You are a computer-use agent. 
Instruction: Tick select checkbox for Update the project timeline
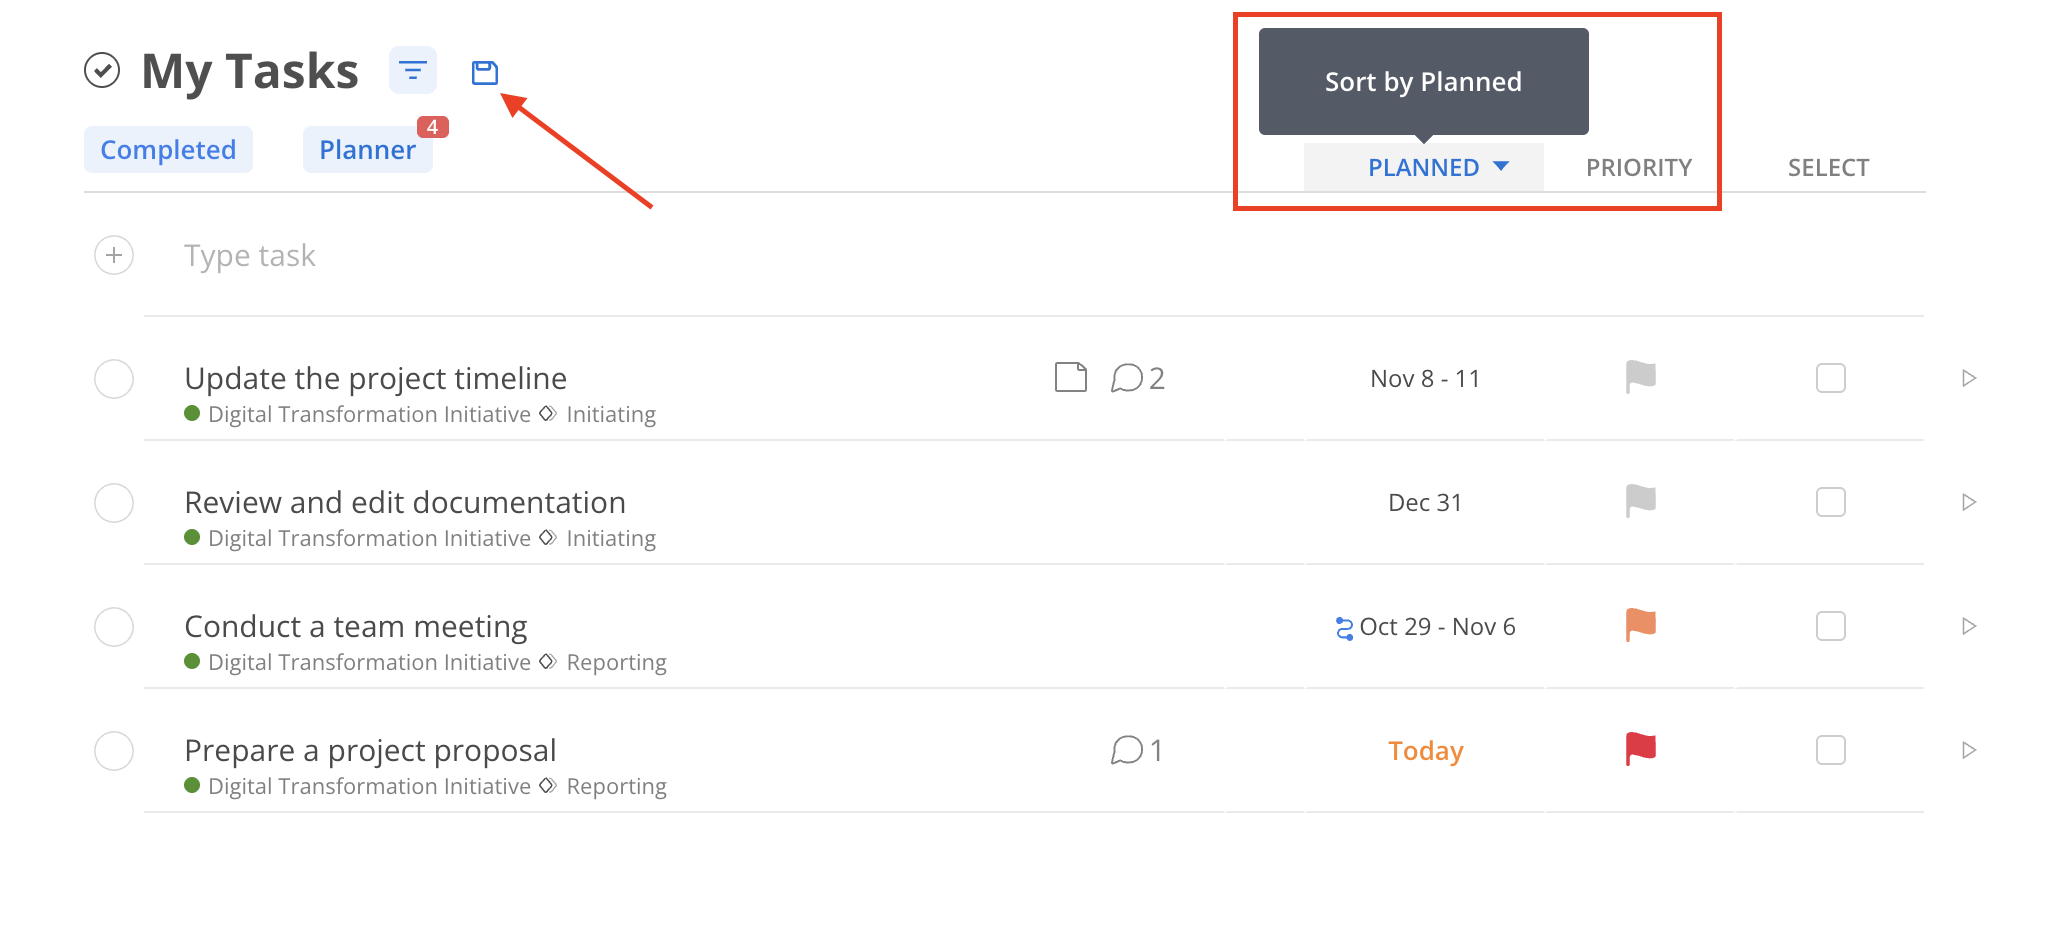[1831, 378]
